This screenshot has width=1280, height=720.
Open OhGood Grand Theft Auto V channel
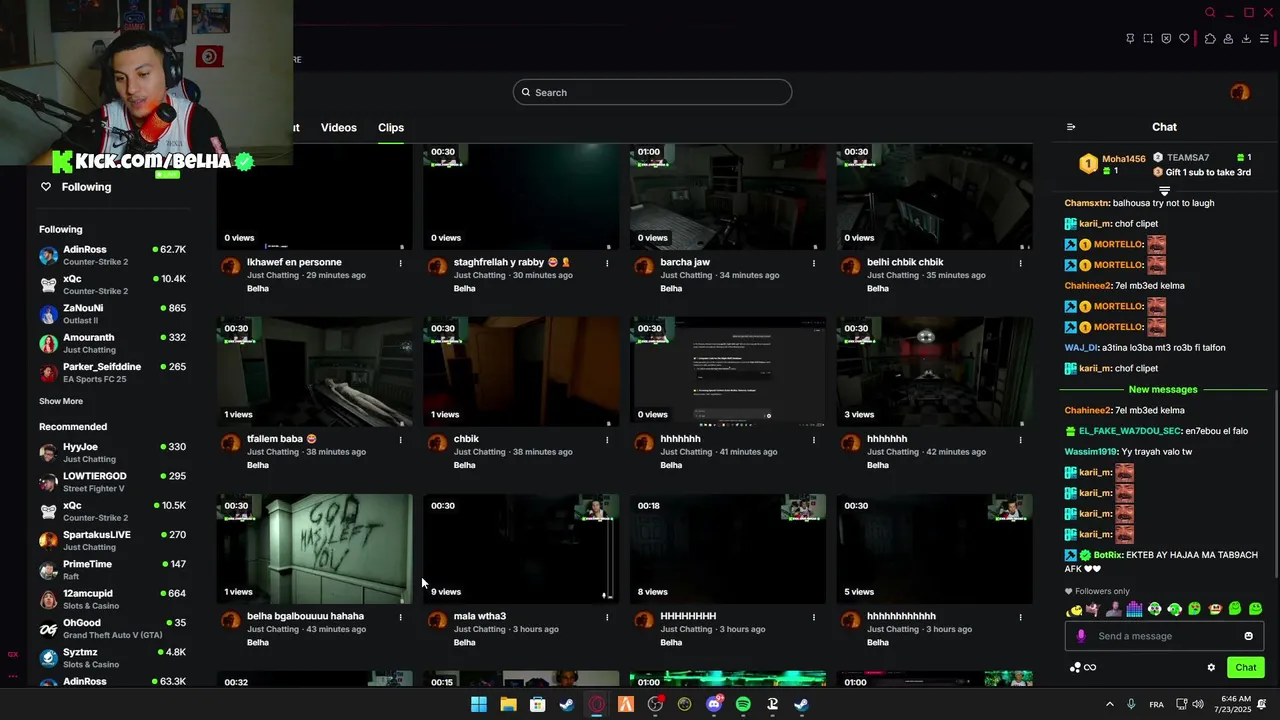click(x=112, y=628)
